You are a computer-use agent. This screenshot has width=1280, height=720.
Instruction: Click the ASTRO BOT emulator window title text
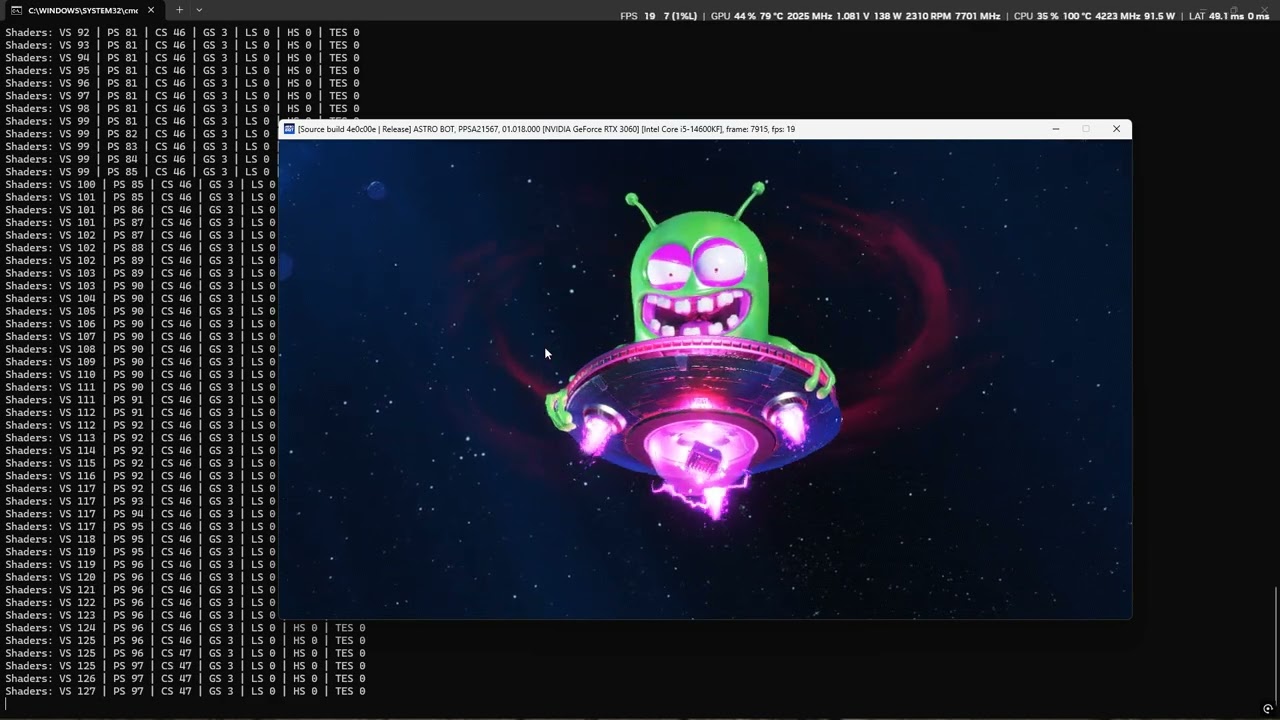tap(546, 129)
